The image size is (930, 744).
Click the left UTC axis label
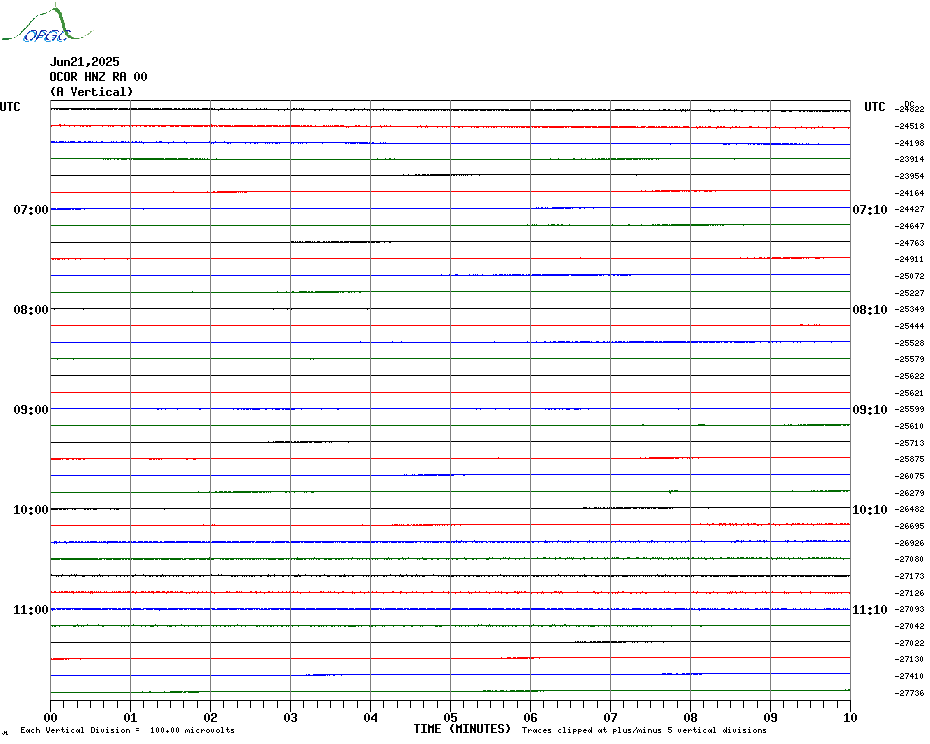[10, 107]
